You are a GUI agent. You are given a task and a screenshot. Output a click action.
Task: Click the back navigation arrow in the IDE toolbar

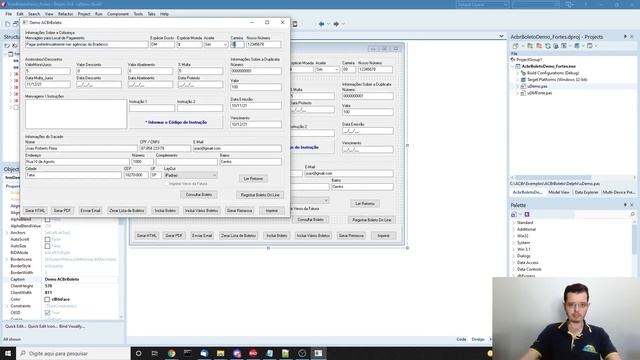321,24
